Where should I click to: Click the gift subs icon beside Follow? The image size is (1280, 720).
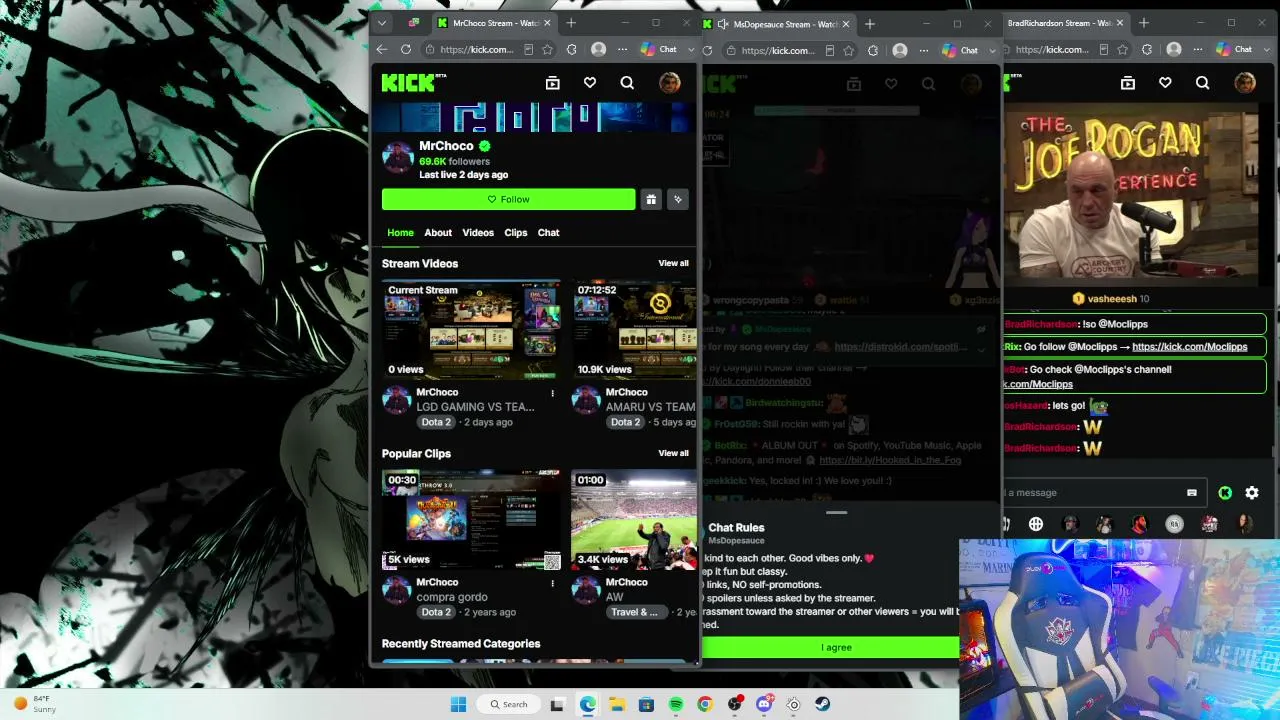pyautogui.click(x=651, y=199)
